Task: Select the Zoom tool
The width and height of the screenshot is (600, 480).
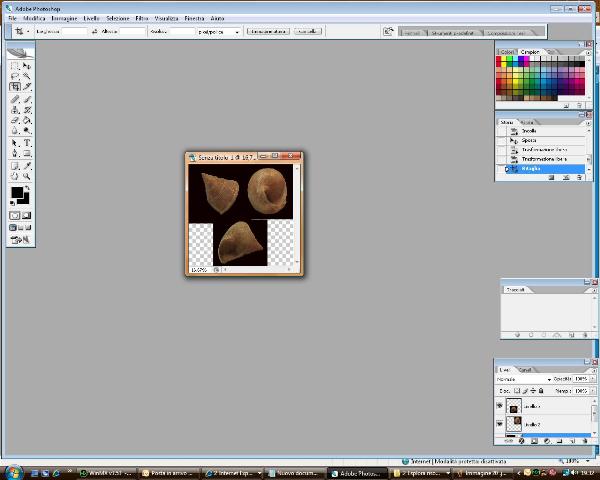Action: click(x=27, y=176)
